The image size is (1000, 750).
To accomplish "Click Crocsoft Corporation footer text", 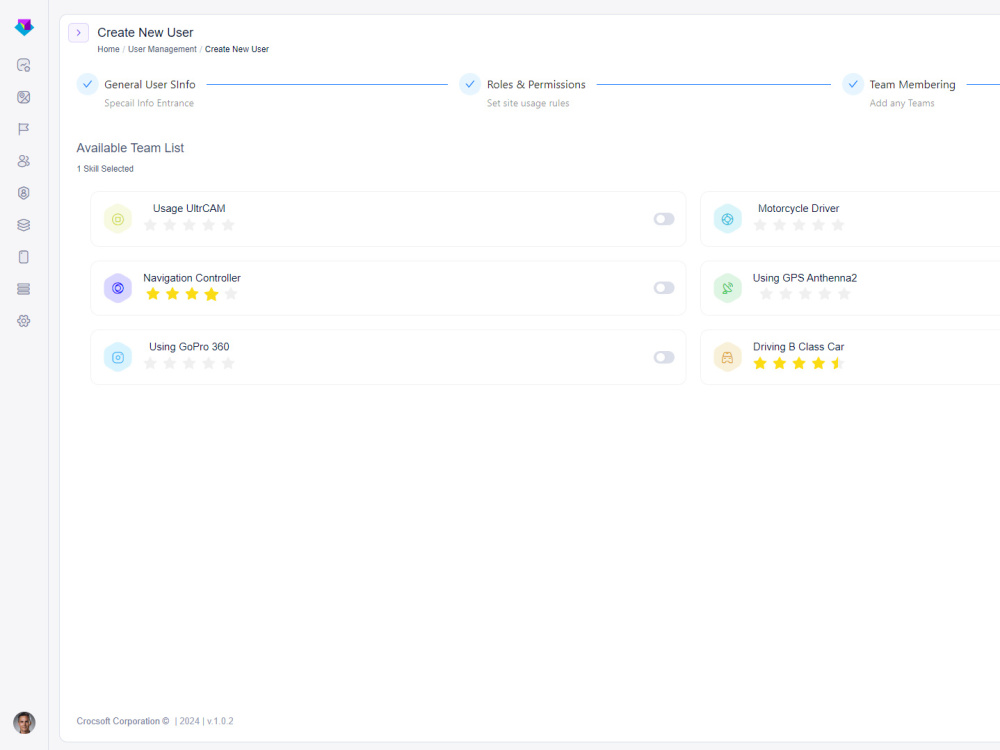I will [x=122, y=721].
